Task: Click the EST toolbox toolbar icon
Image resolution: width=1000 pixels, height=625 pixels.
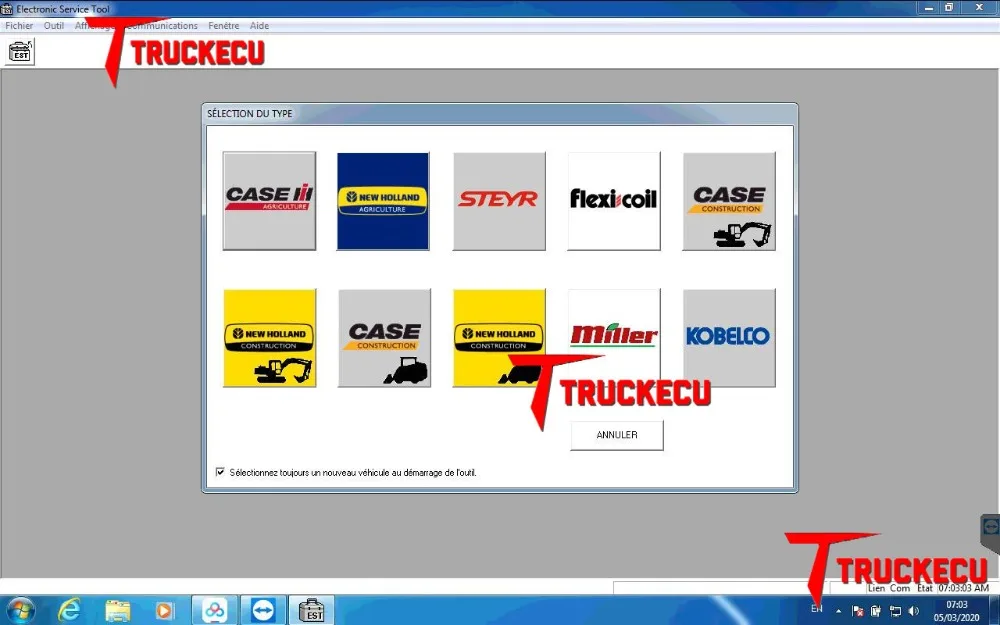Action: [x=20, y=51]
